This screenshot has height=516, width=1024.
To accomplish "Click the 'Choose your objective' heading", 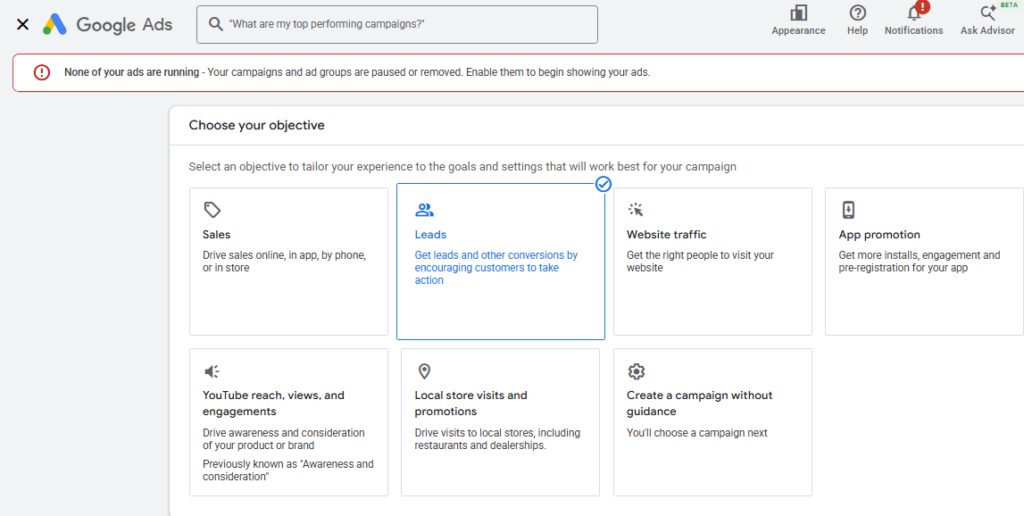I will point(257,125).
